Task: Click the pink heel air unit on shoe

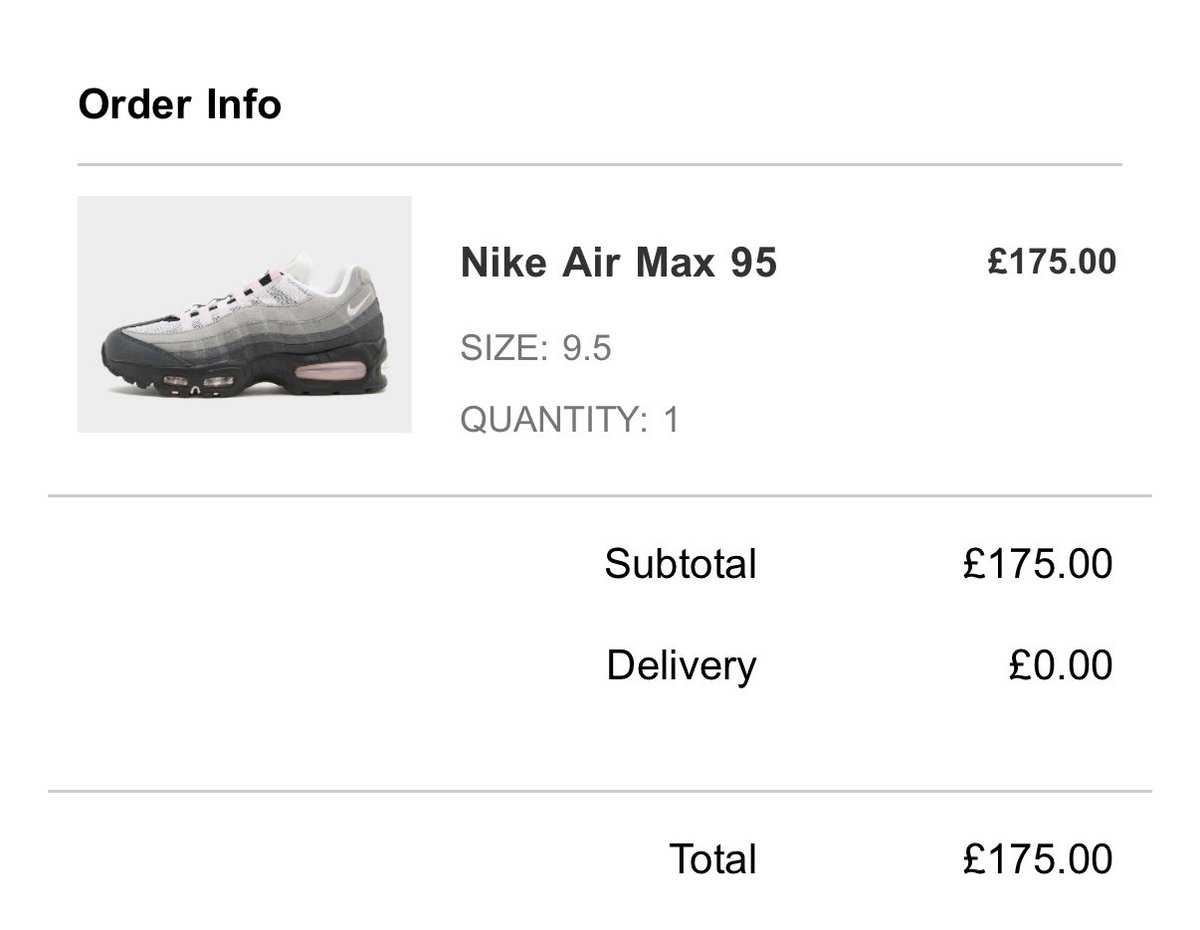Action: pyautogui.click(x=333, y=372)
